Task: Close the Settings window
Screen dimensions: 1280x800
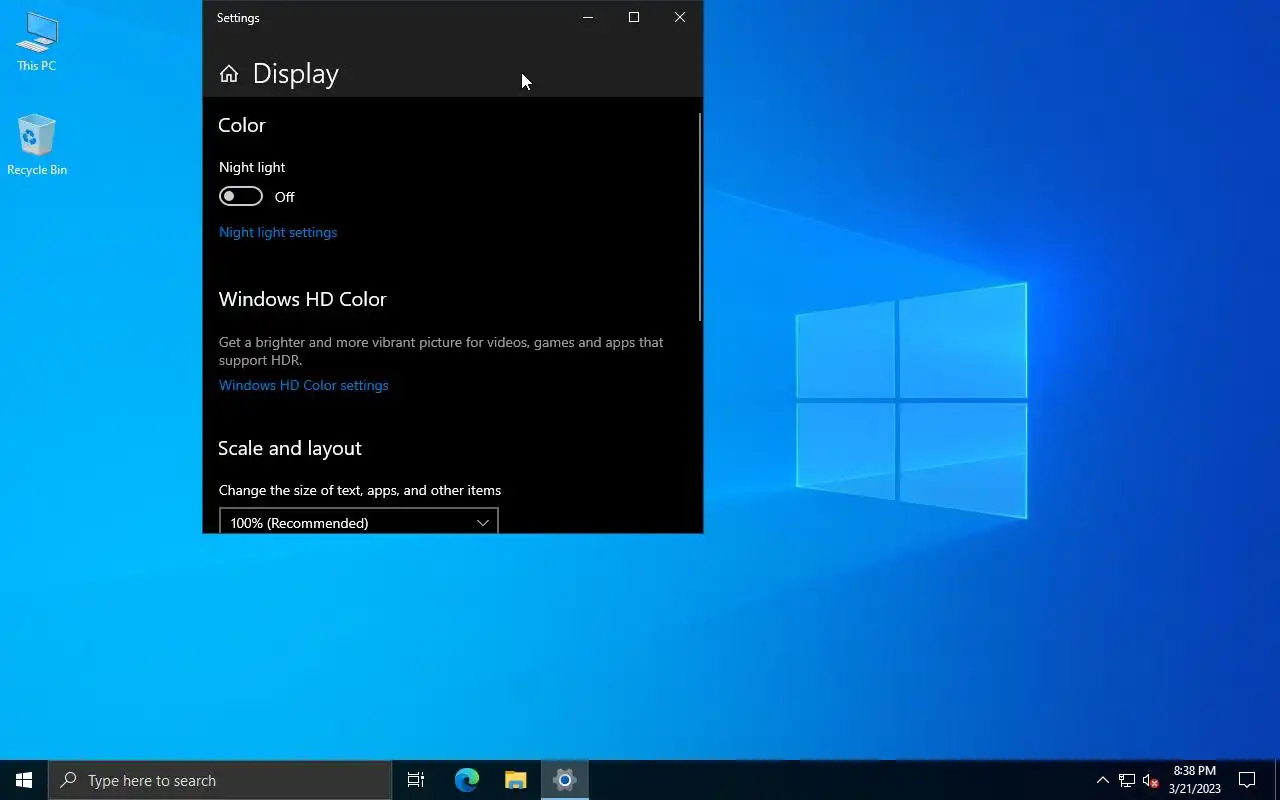Action: pyautogui.click(x=680, y=17)
